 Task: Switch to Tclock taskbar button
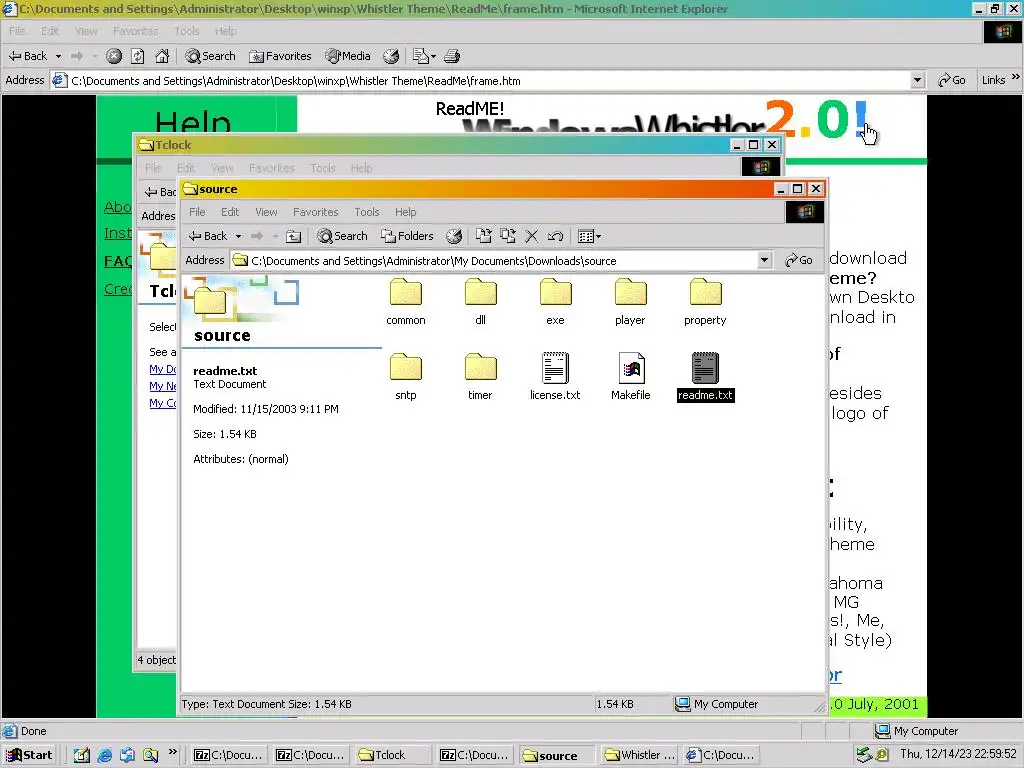(x=393, y=755)
